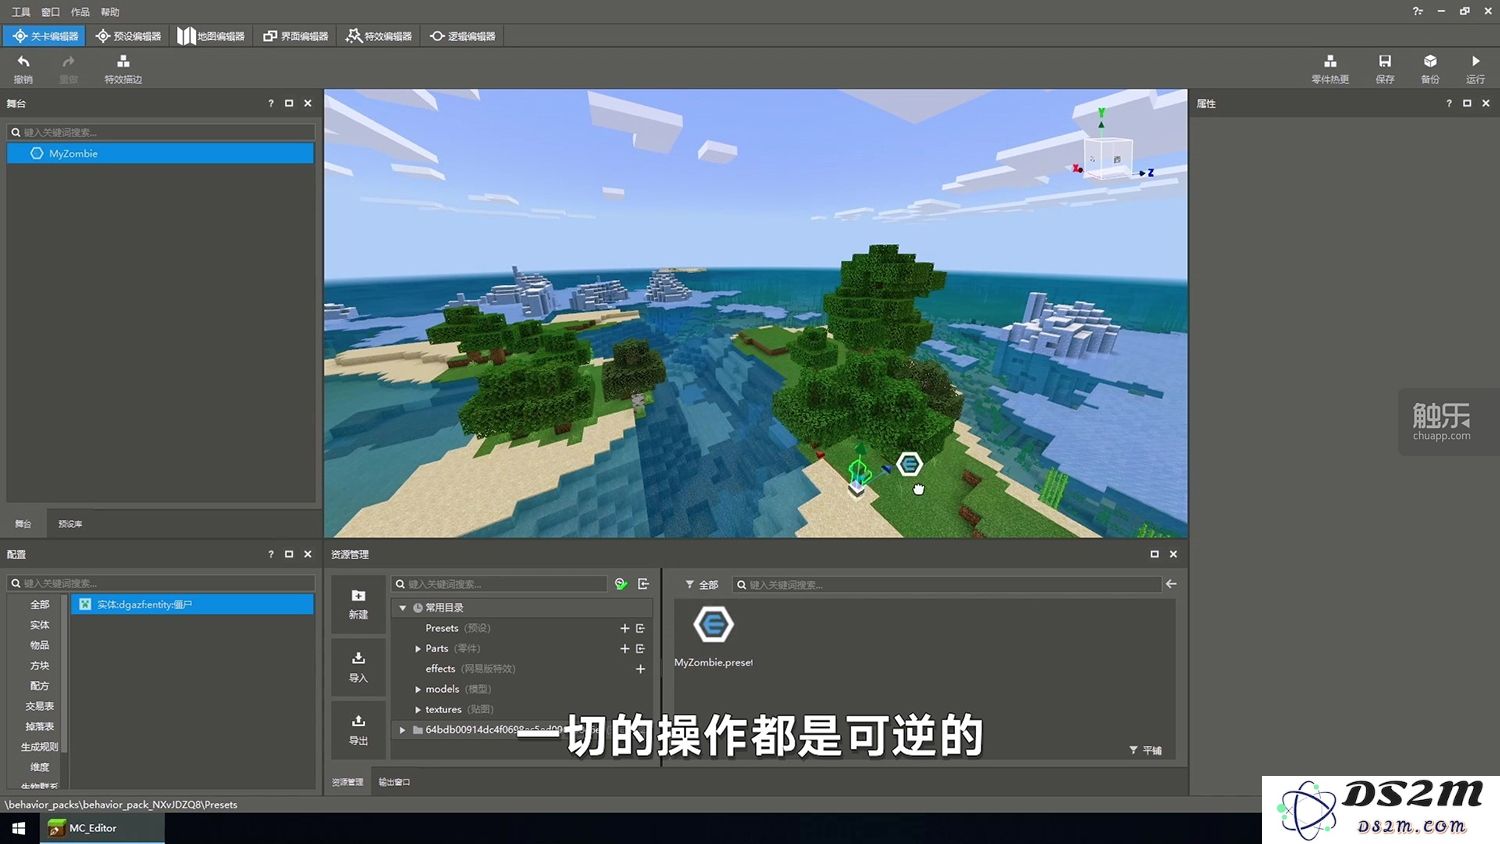1500x844 pixels.
Task: Open the 平铺 tile view dropdown
Action: (1145, 750)
